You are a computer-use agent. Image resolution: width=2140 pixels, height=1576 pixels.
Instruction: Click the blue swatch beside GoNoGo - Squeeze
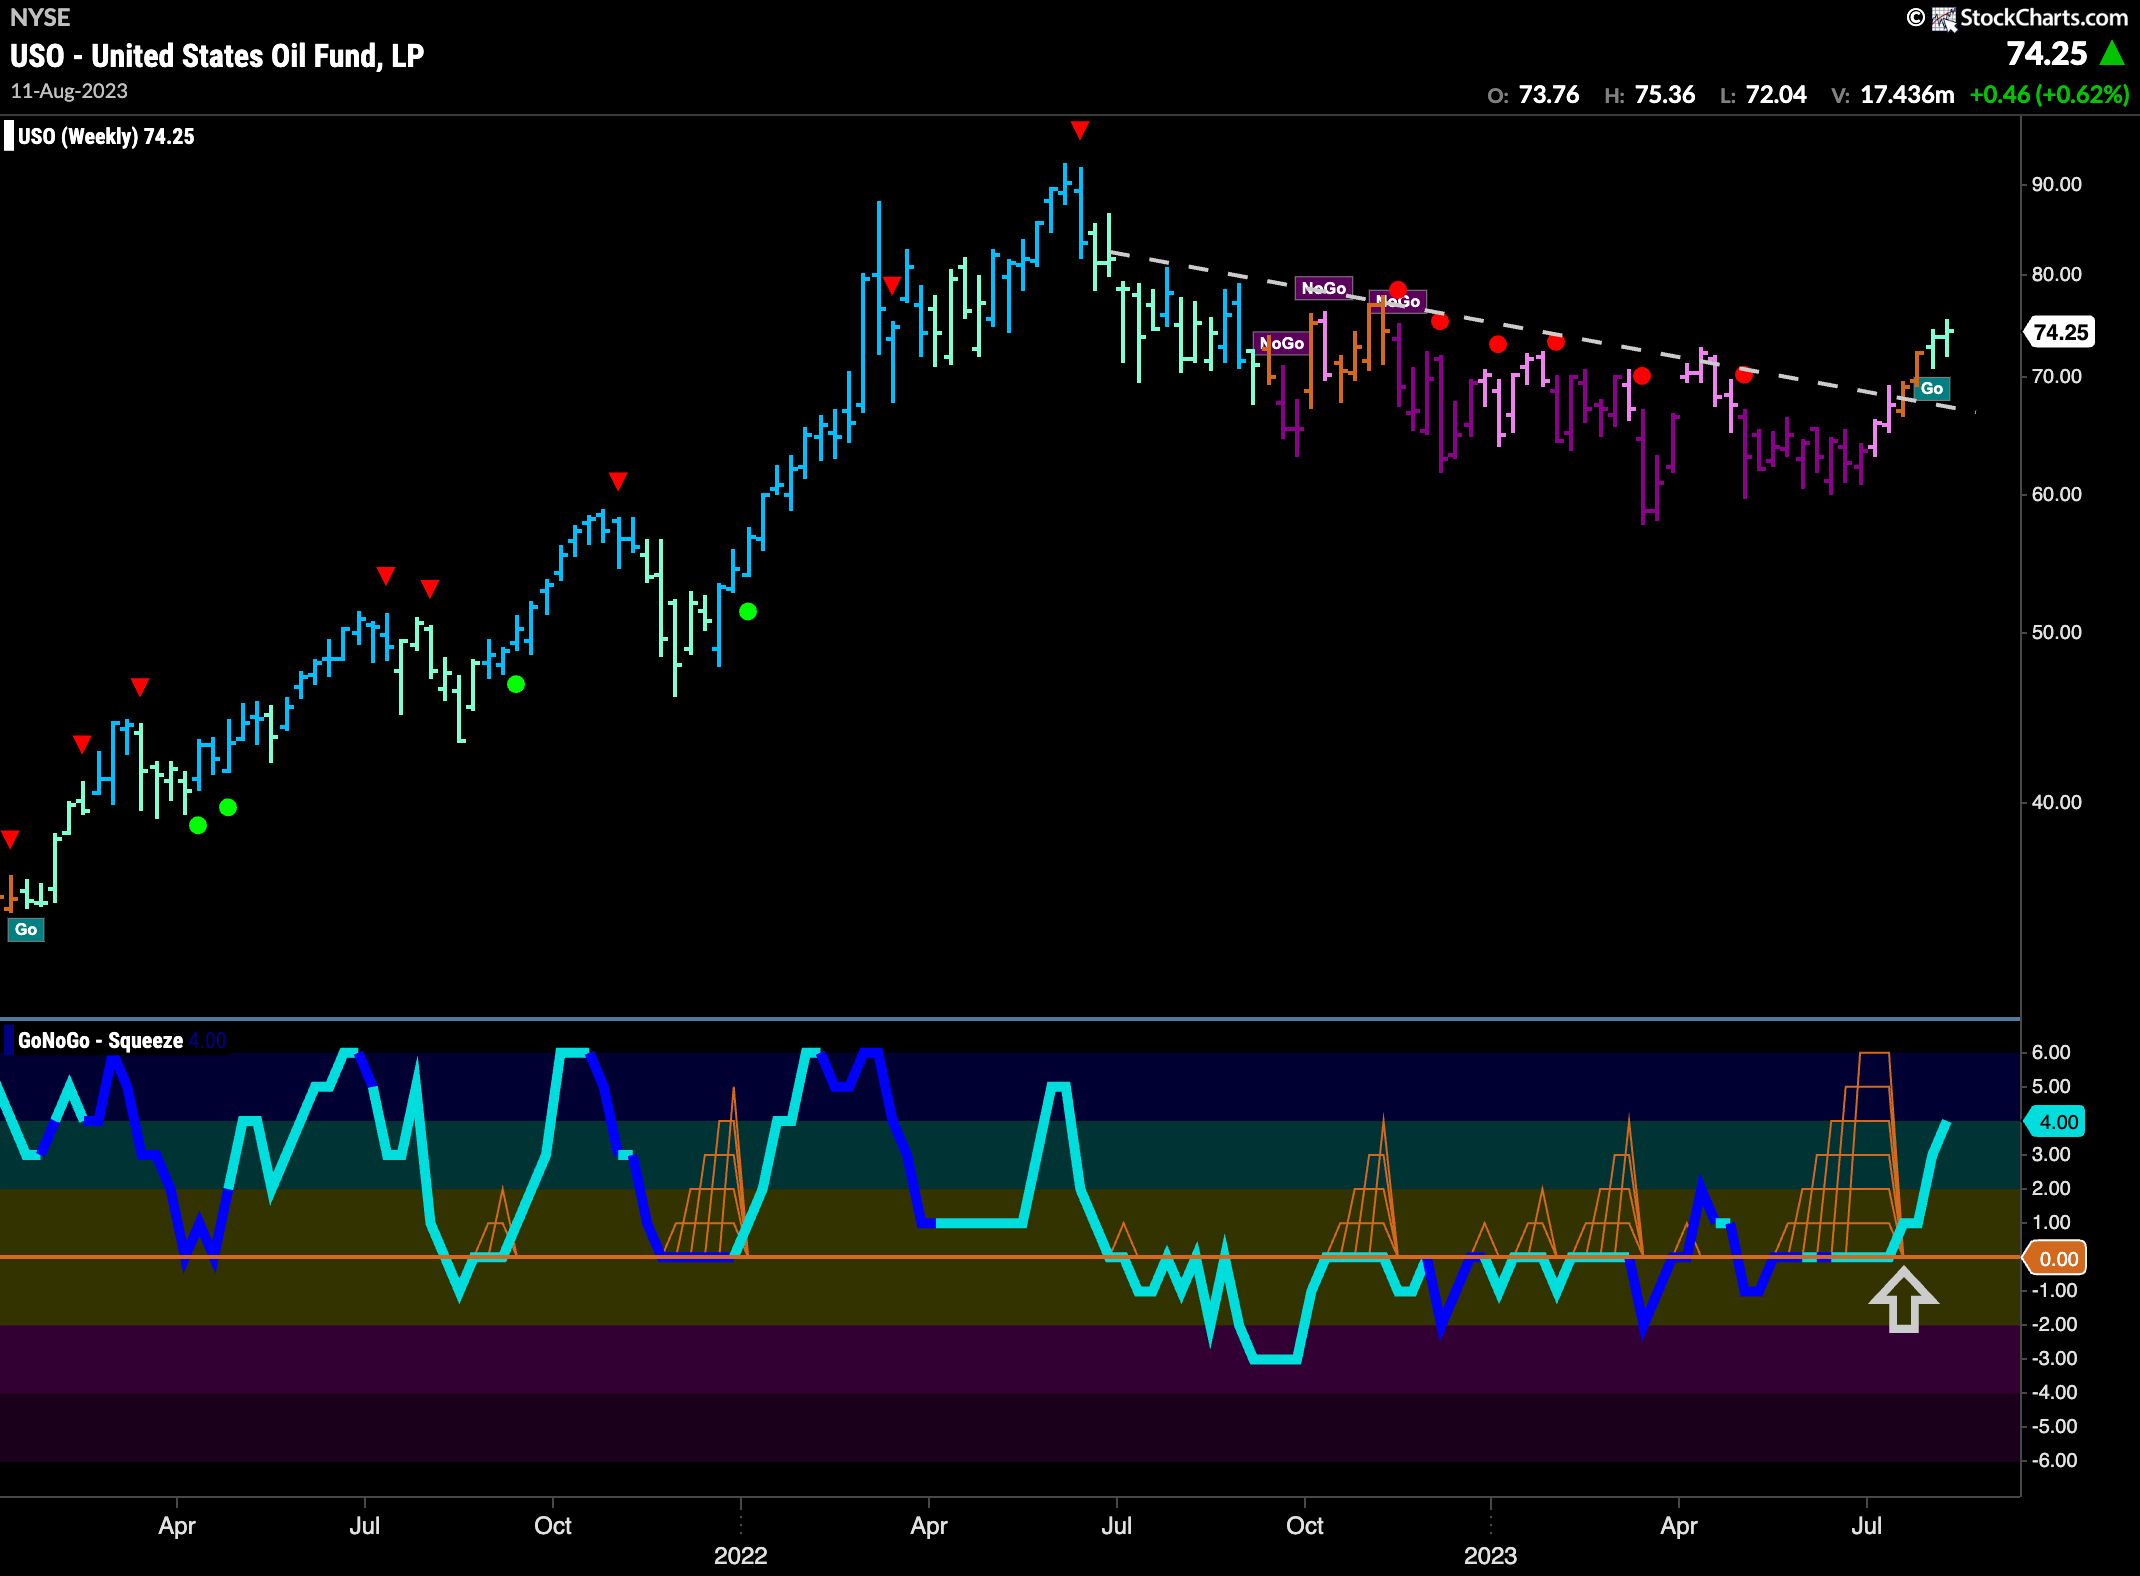(x=9, y=1040)
